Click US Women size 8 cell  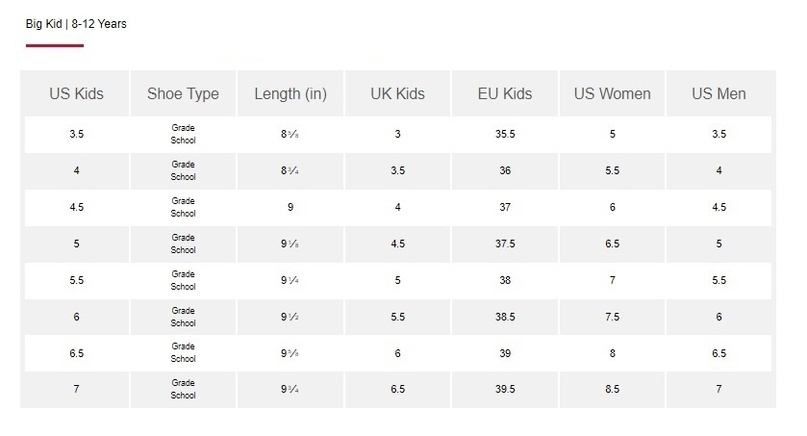point(612,352)
